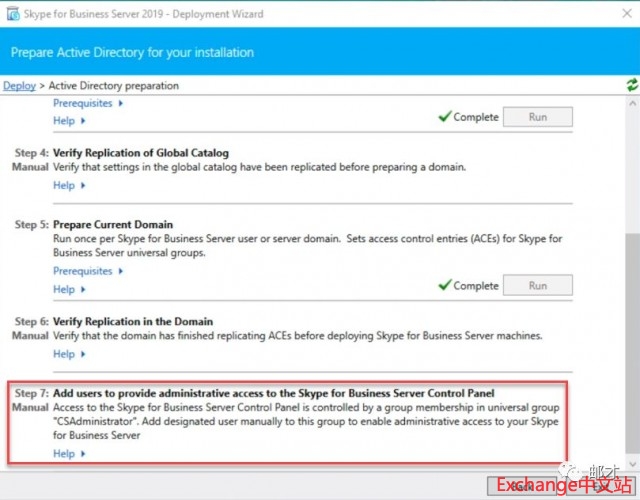
Task: Click the green Complete checkmark in Step 5
Action: (445, 285)
